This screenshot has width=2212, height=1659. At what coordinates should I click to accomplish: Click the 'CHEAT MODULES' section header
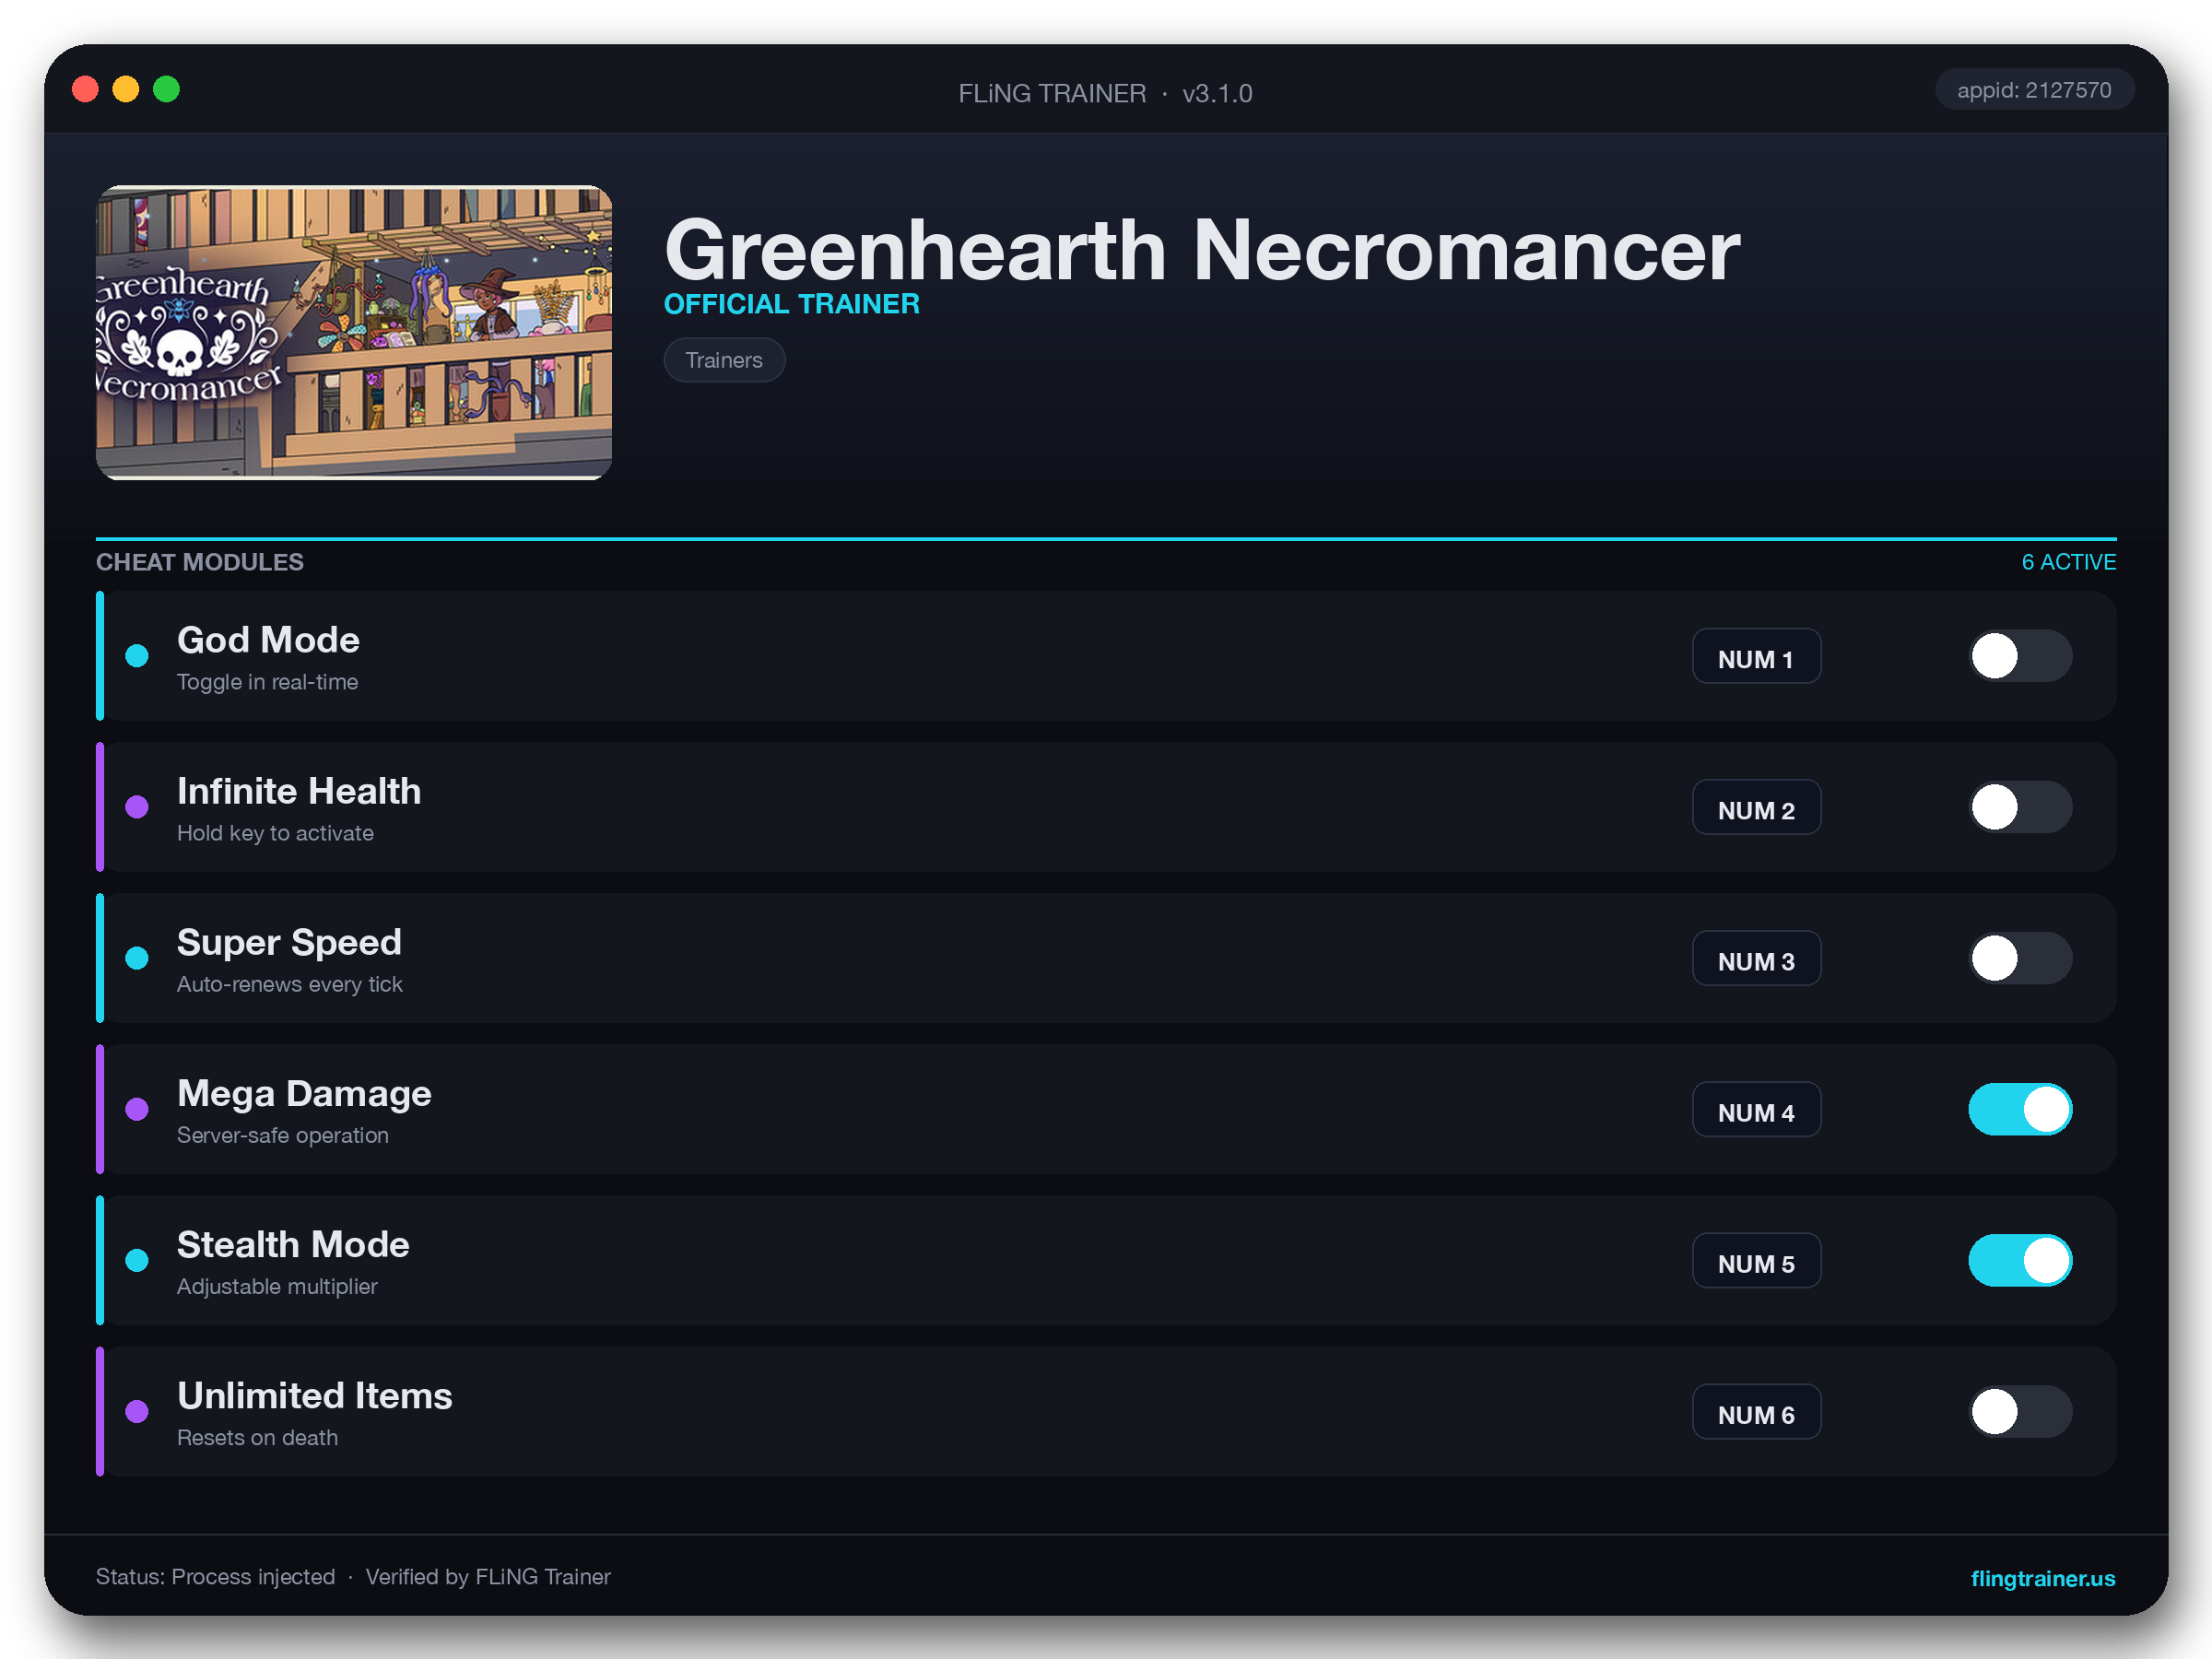[200, 562]
